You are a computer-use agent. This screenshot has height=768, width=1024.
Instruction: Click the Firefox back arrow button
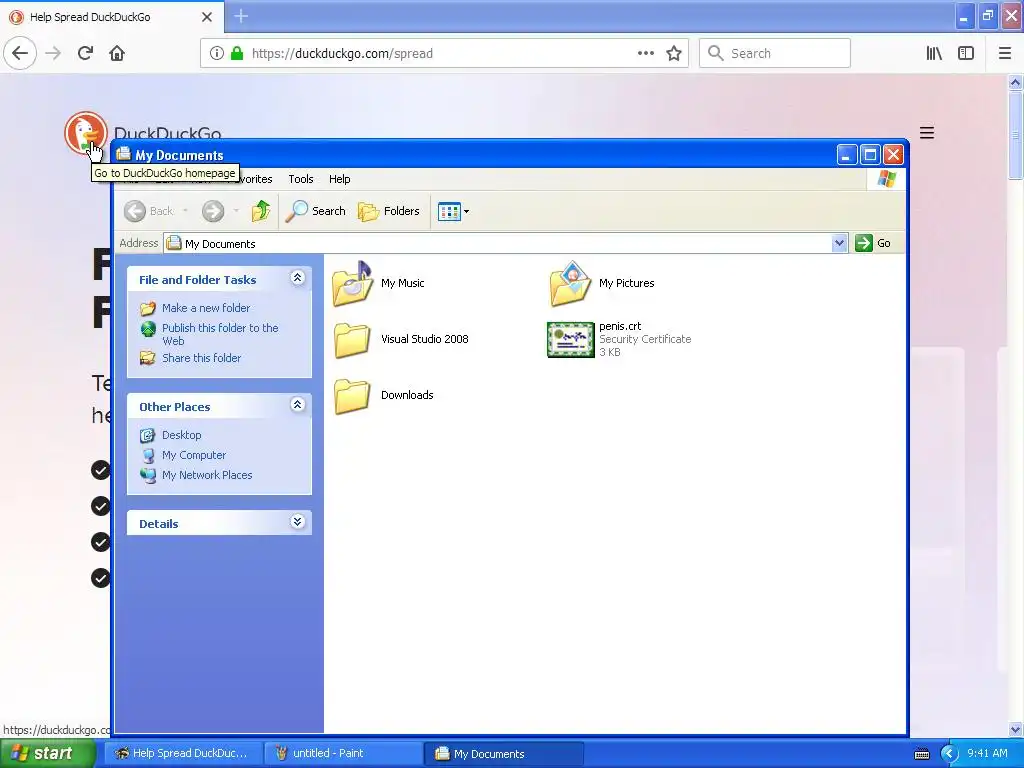click(x=20, y=54)
